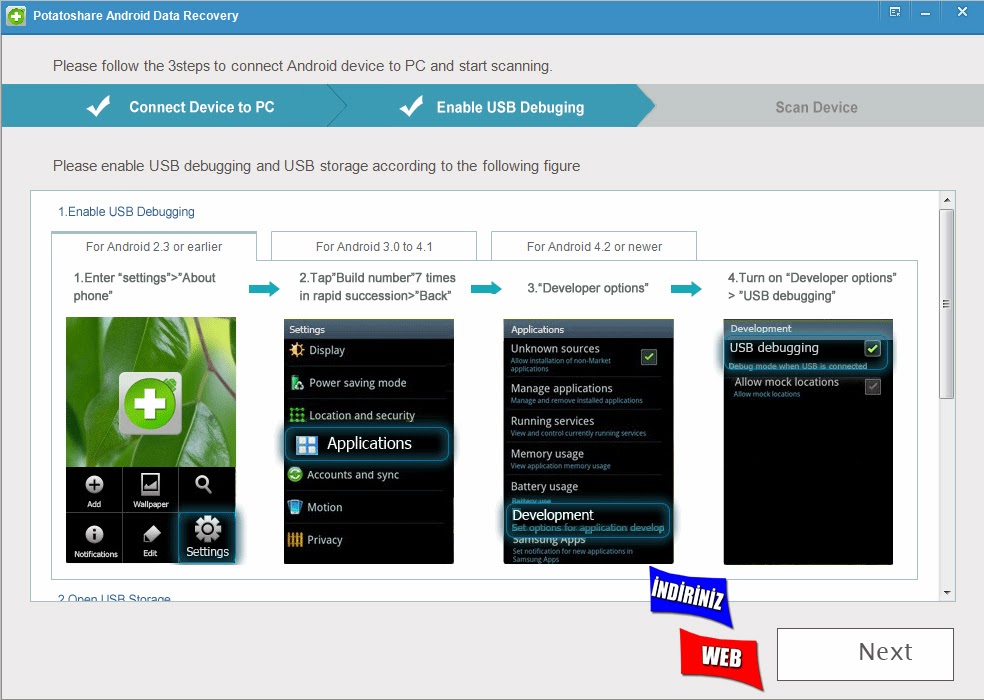Screen dimensions: 984x700
Task: Click Battery usage text
Action: tap(544, 486)
